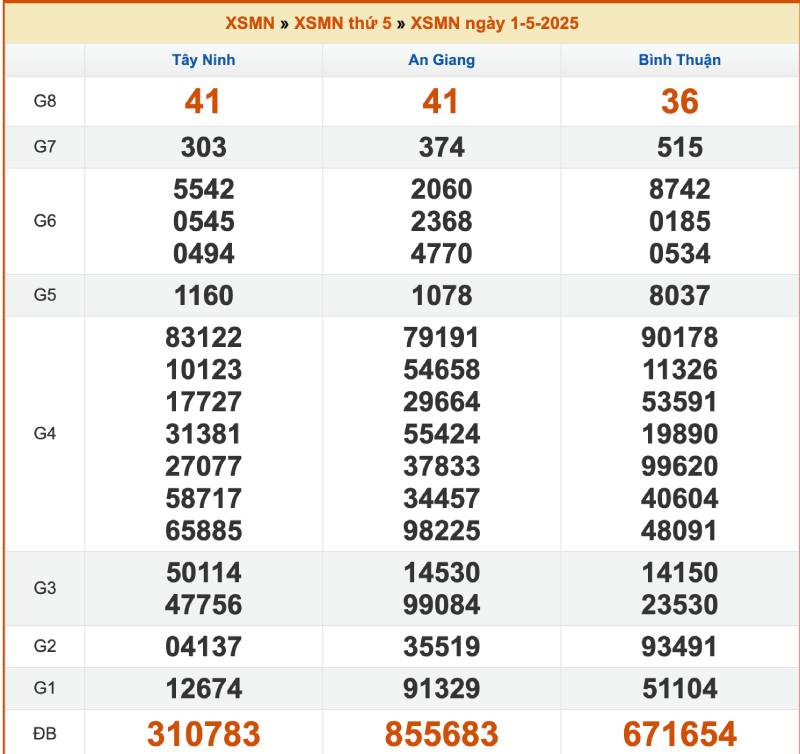The width and height of the screenshot is (800, 754).
Task: Select G7 number 303 for Tây Ninh
Action: pos(203,147)
